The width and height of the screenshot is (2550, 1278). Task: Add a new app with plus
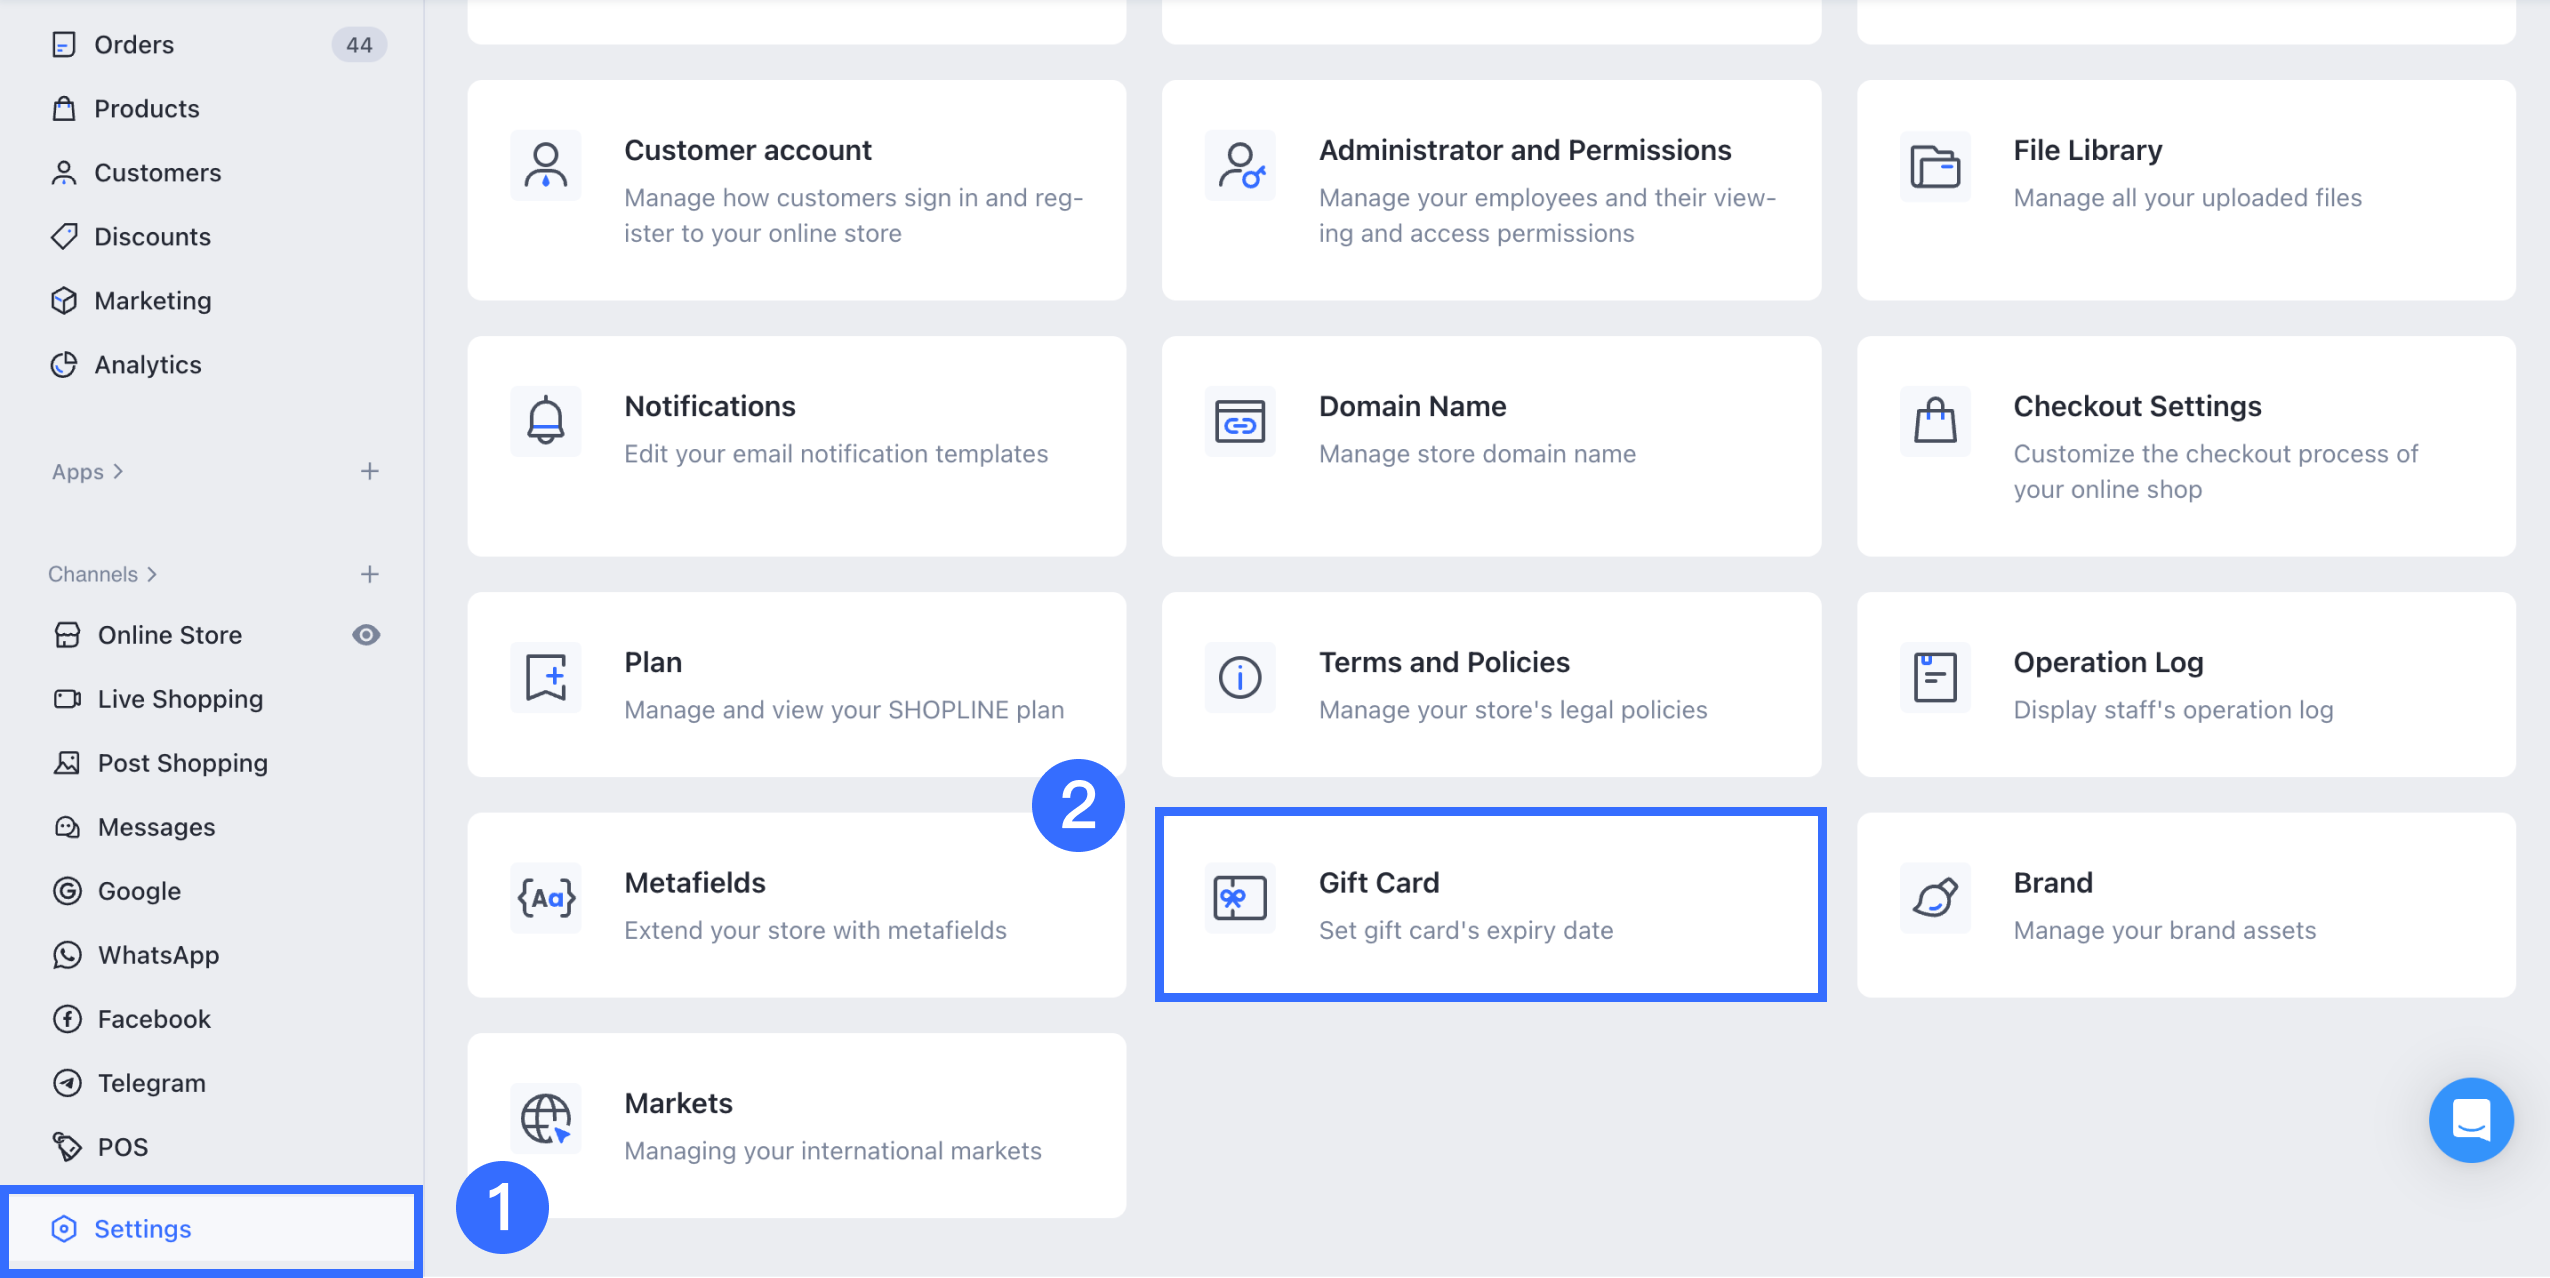369,471
